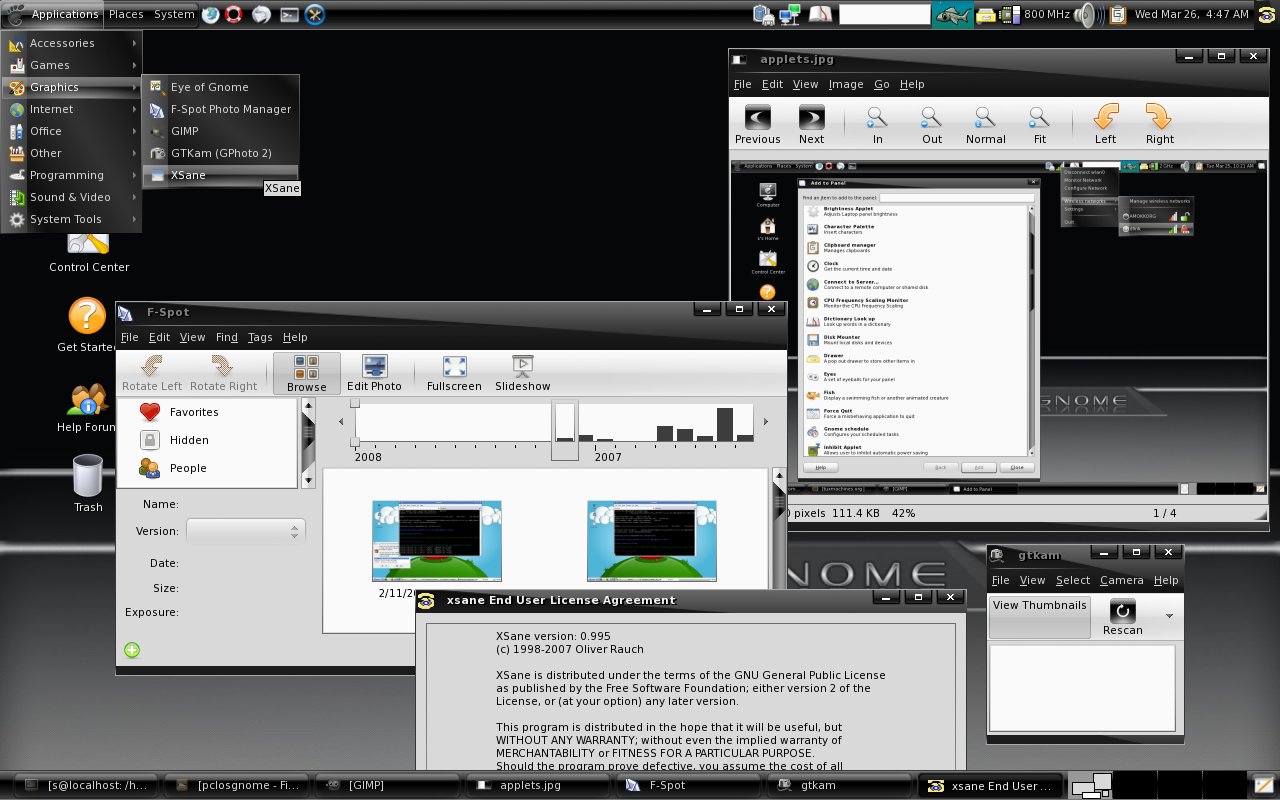Open the Tags menu in F-Spot
Screen dimensions: 1280x800
[x=260, y=337]
